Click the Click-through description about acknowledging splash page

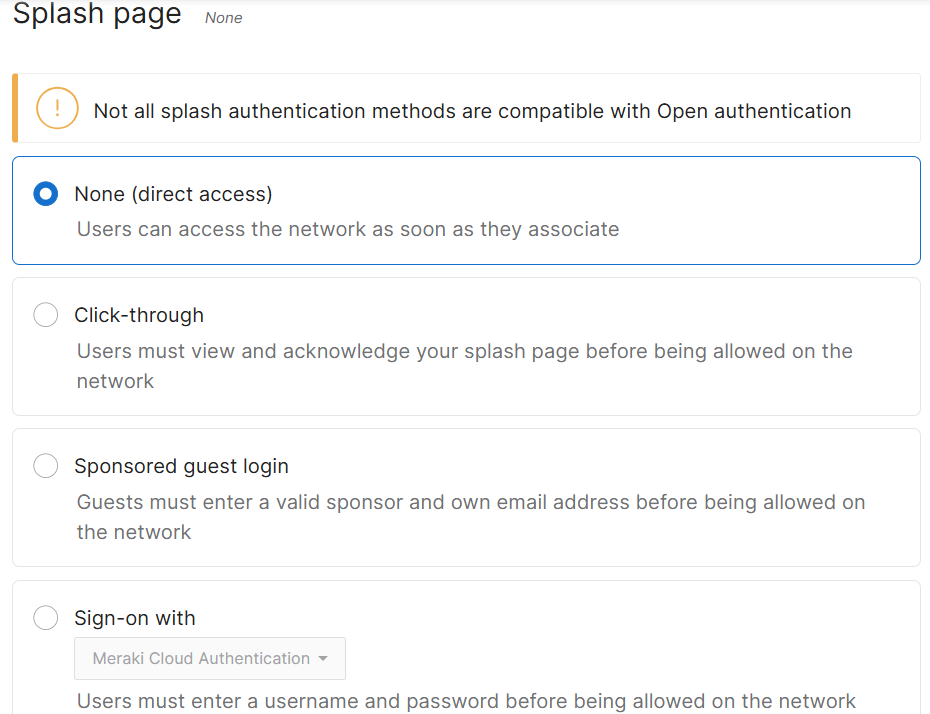tap(464, 366)
